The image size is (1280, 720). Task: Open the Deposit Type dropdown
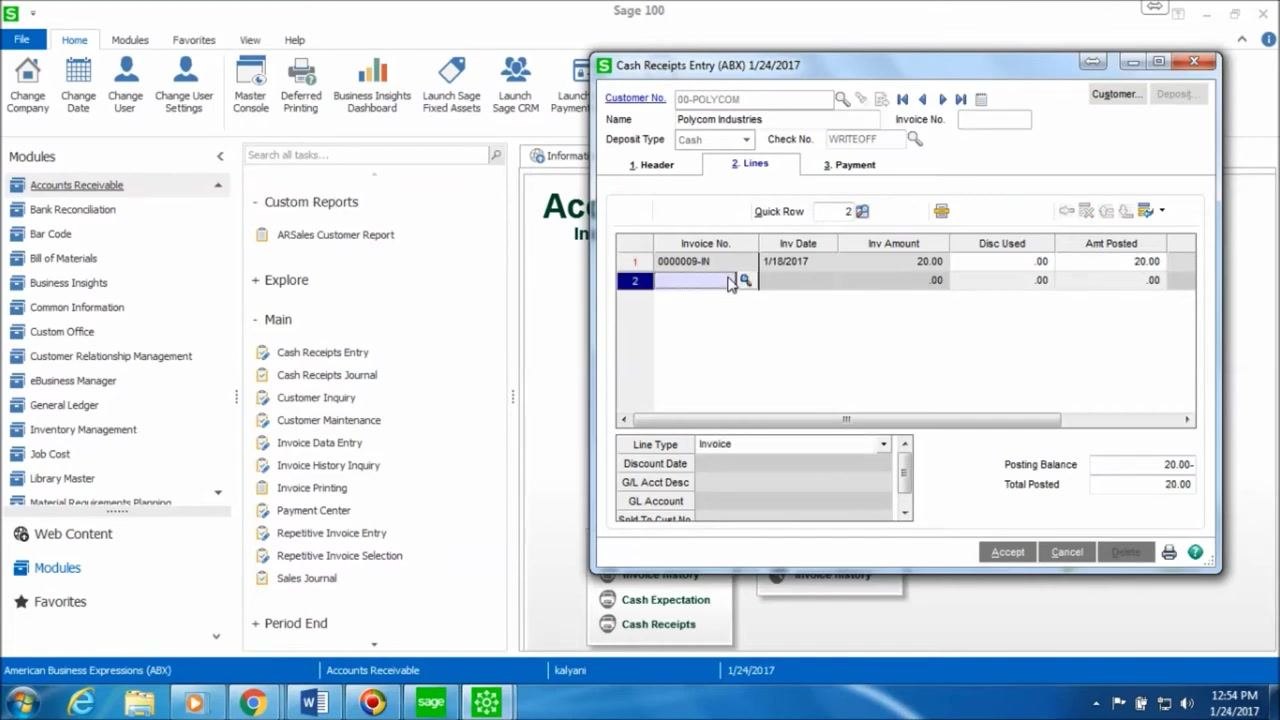click(746, 140)
